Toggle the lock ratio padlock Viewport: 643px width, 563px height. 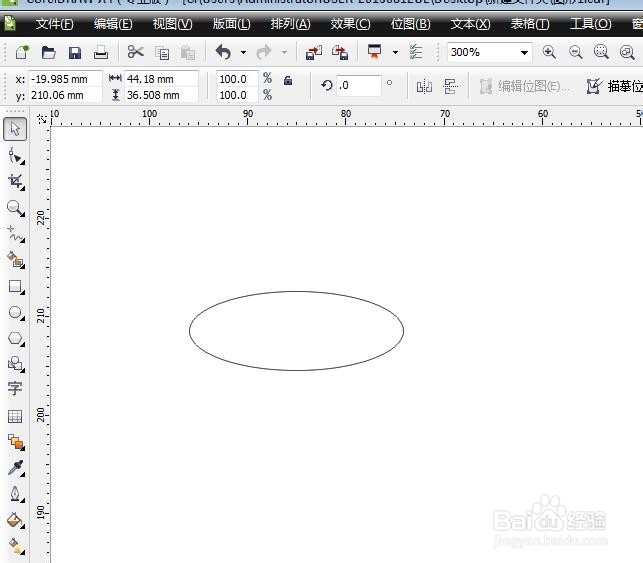click(x=288, y=80)
